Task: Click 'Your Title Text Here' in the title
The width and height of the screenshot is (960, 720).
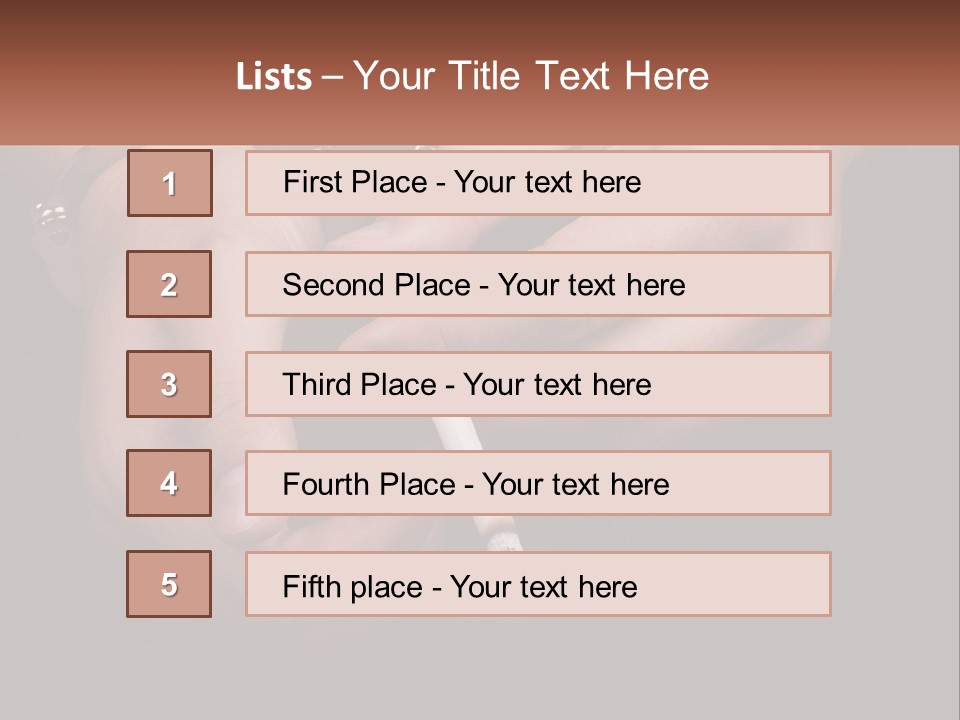Action: [x=531, y=76]
